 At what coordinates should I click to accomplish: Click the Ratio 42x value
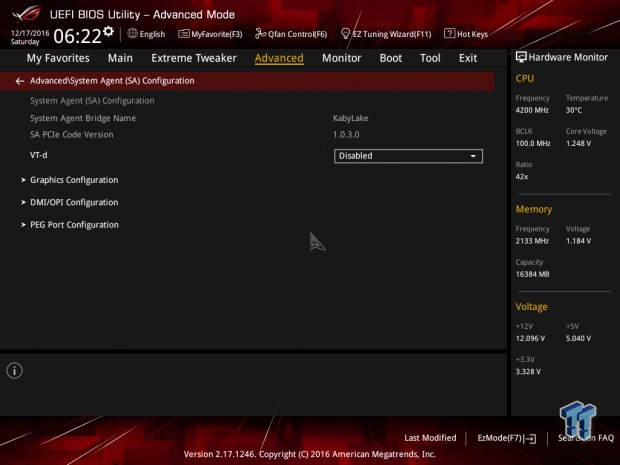click(522, 177)
